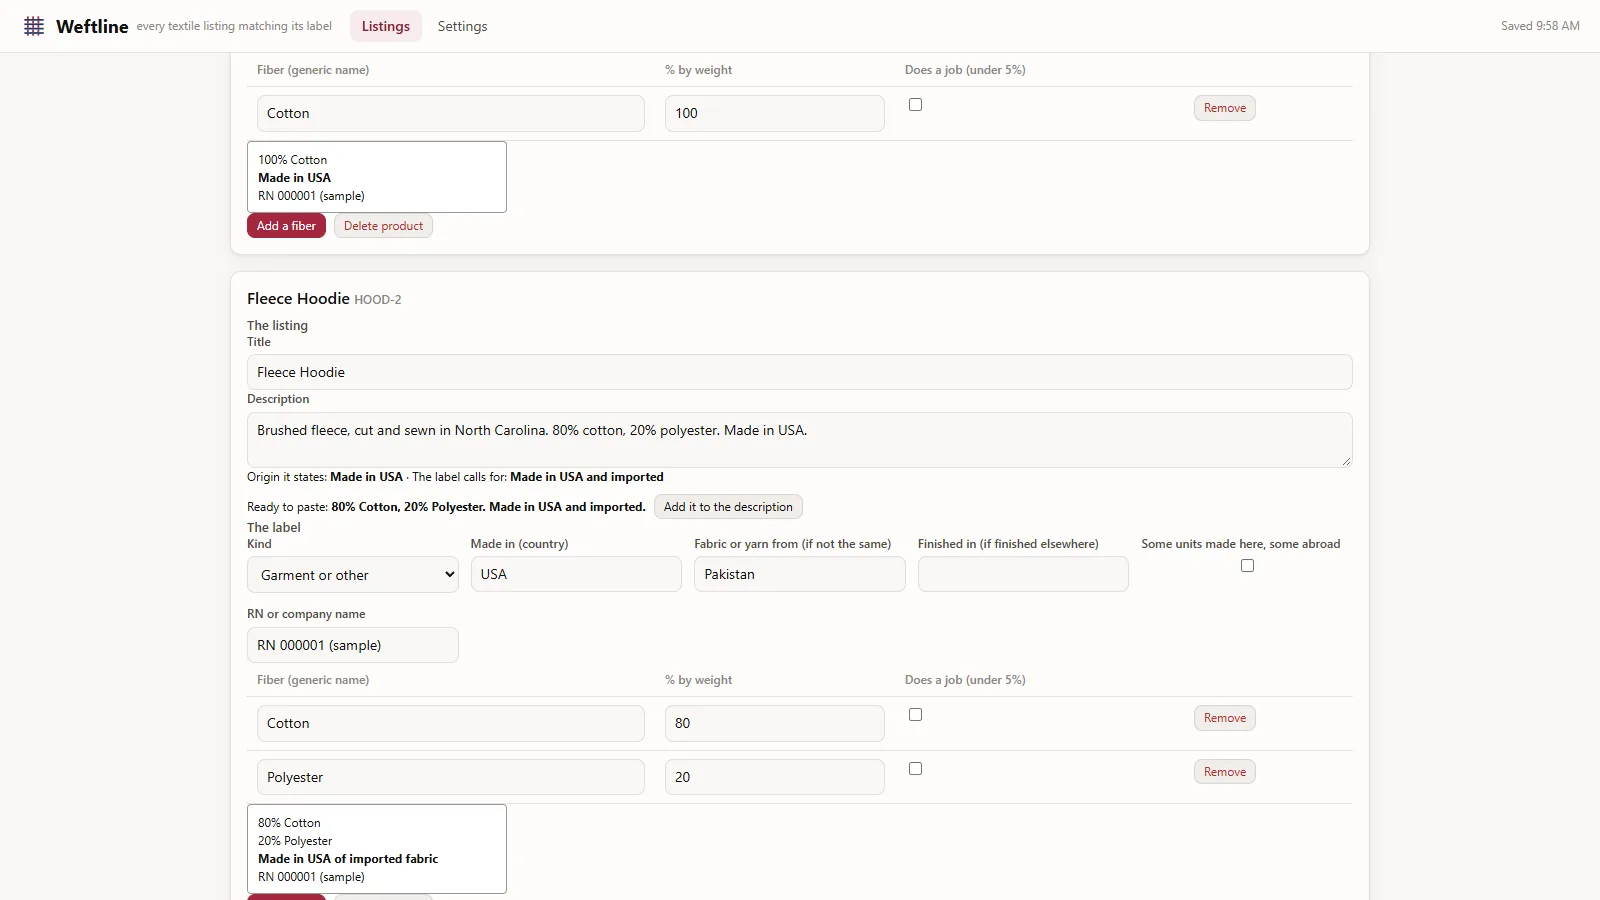Click the '20% Polyester' label preview line
Viewport: 1600px width, 900px height.
[x=295, y=841]
